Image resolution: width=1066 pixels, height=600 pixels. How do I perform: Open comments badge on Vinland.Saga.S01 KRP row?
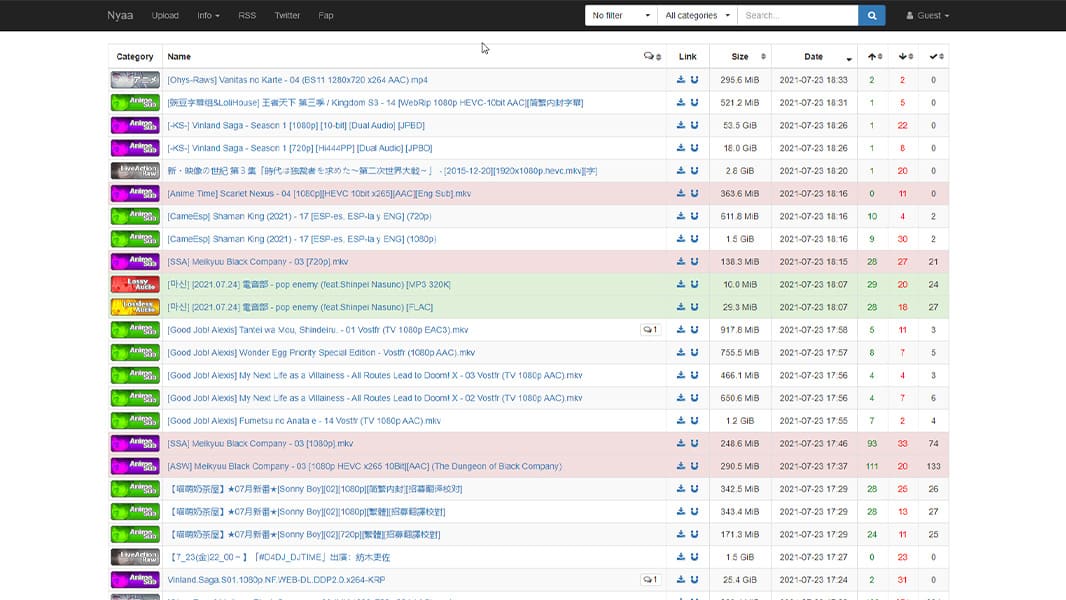(x=650, y=580)
